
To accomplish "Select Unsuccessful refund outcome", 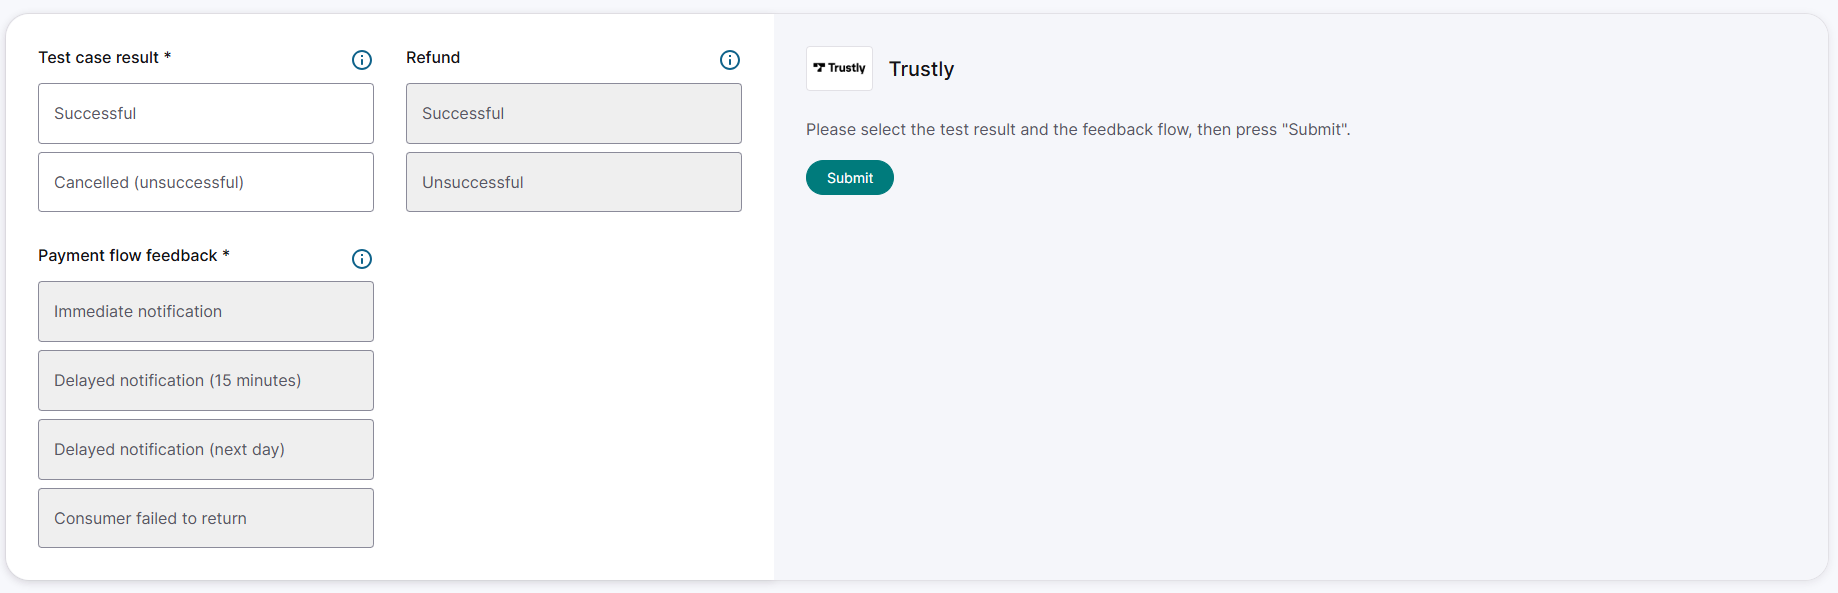I will (x=573, y=182).
